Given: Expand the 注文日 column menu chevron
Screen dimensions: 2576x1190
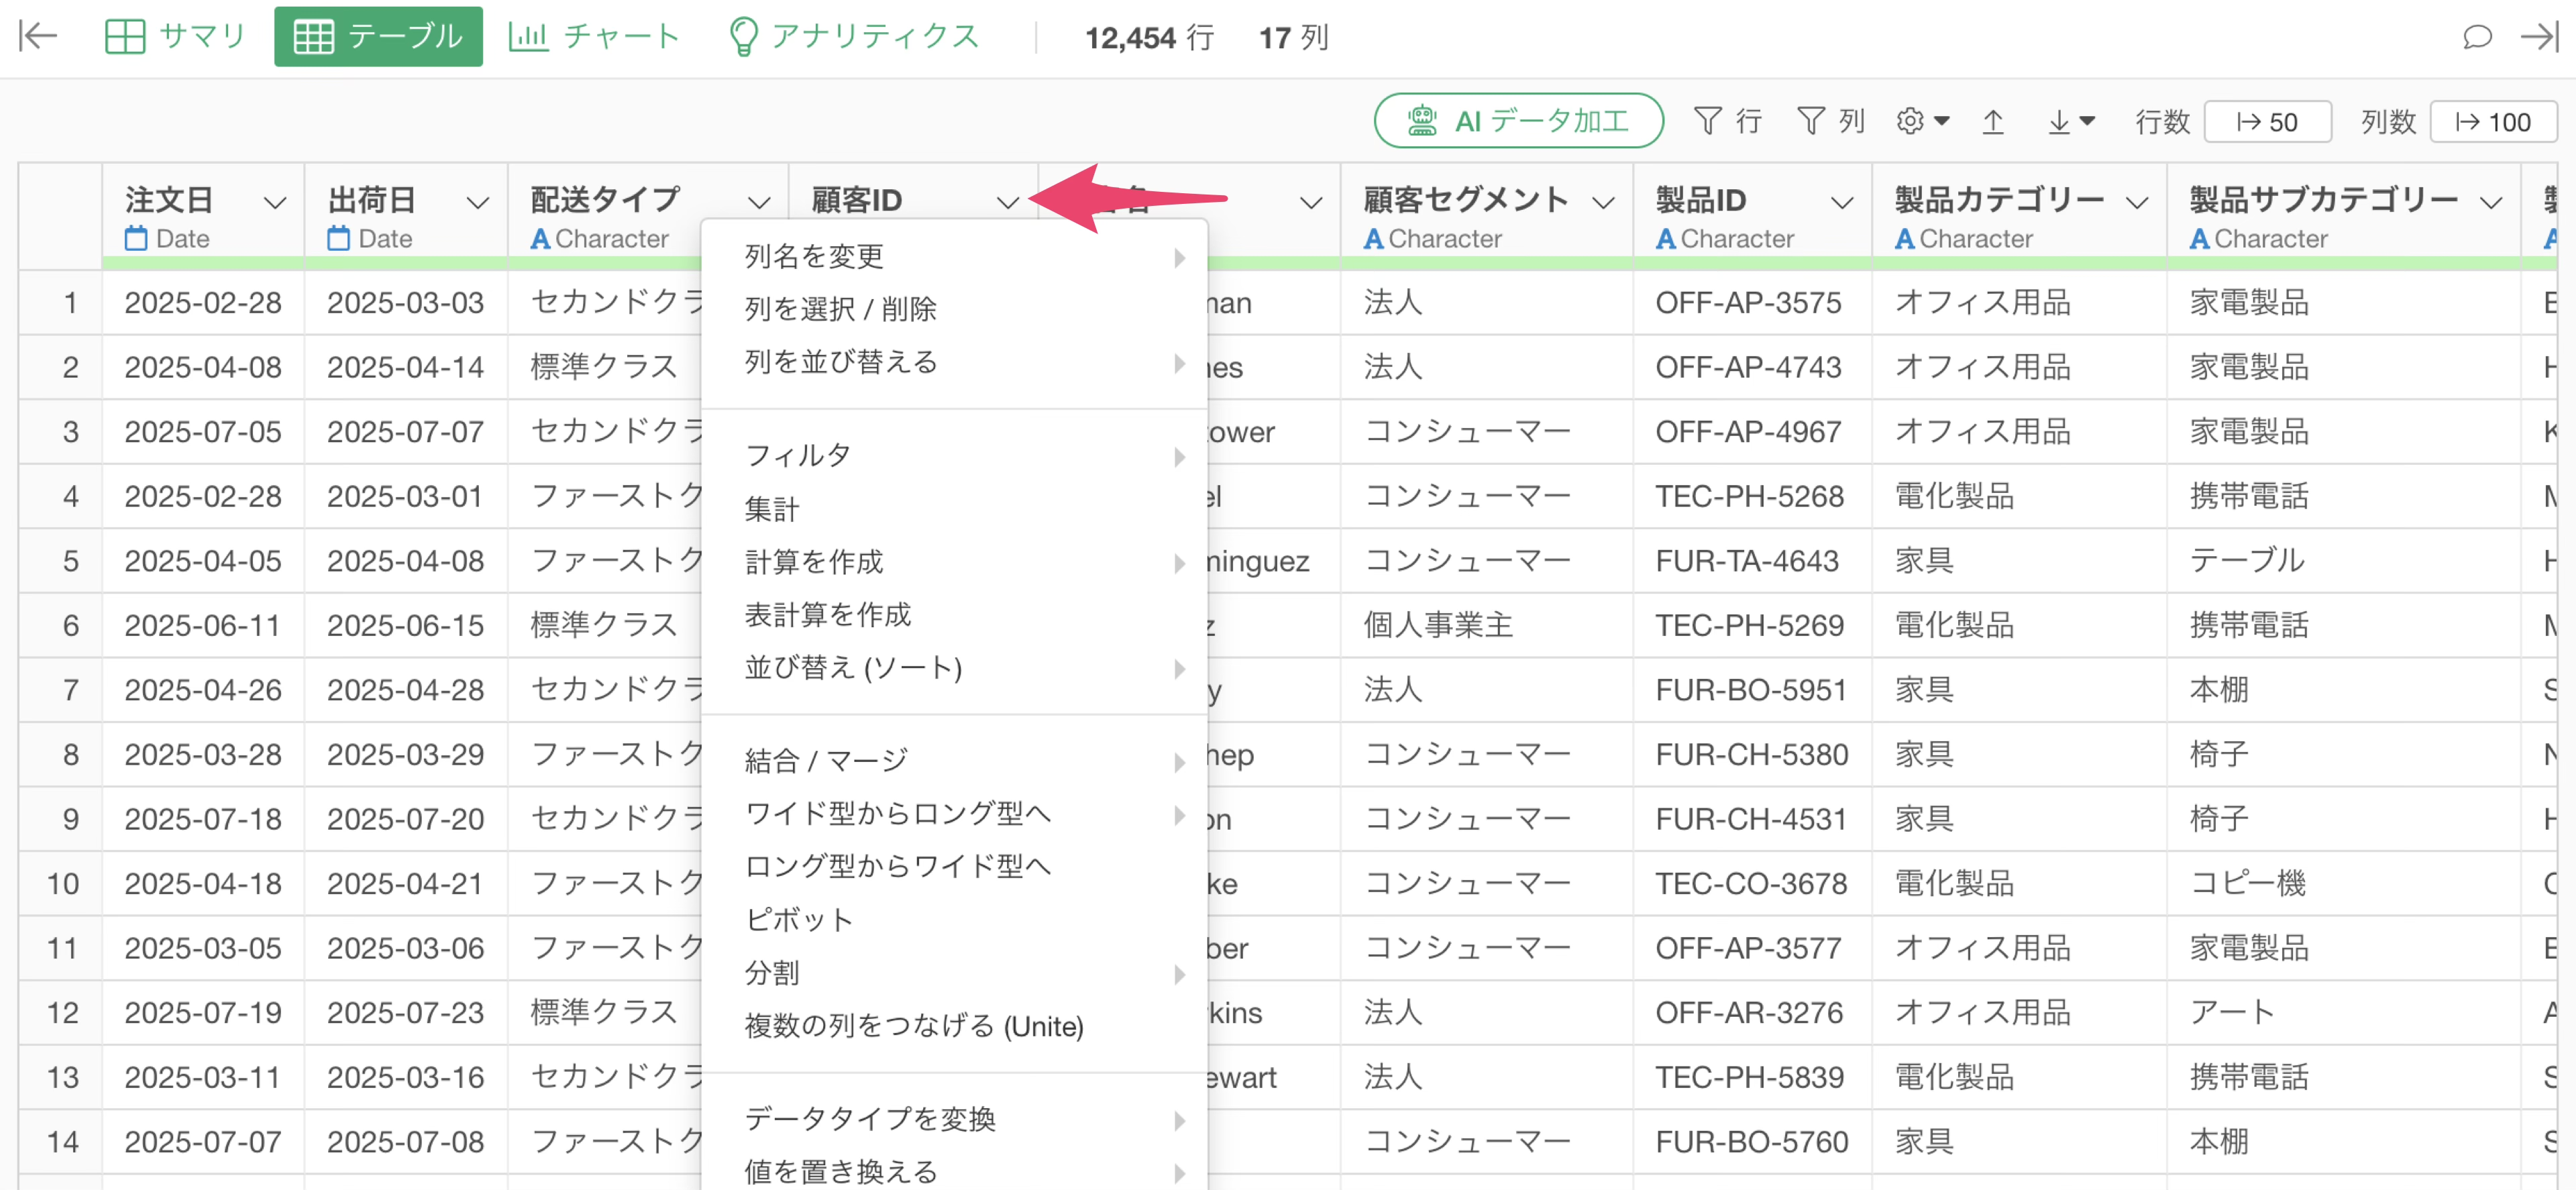Looking at the screenshot, I should pyautogui.click(x=275, y=202).
